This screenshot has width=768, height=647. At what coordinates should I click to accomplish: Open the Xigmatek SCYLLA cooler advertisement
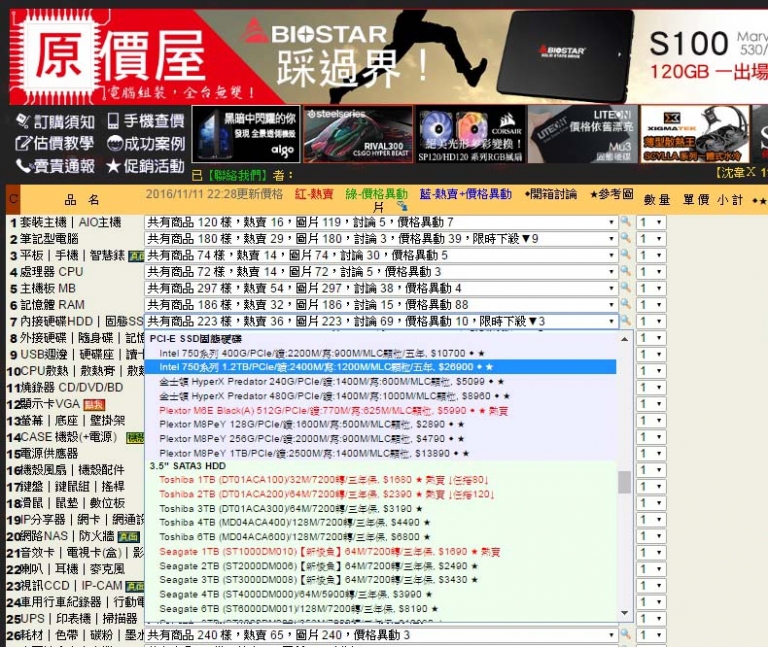coord(695,134)
